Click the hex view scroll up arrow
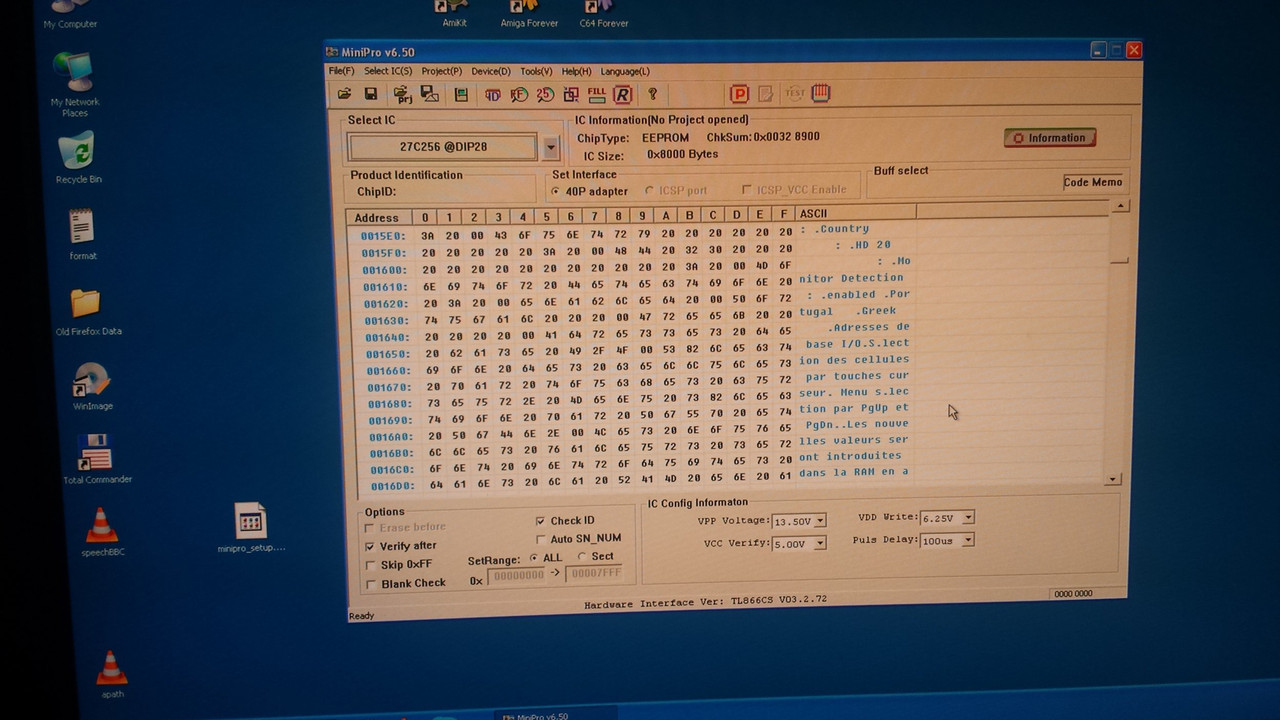 point(1121,206)
